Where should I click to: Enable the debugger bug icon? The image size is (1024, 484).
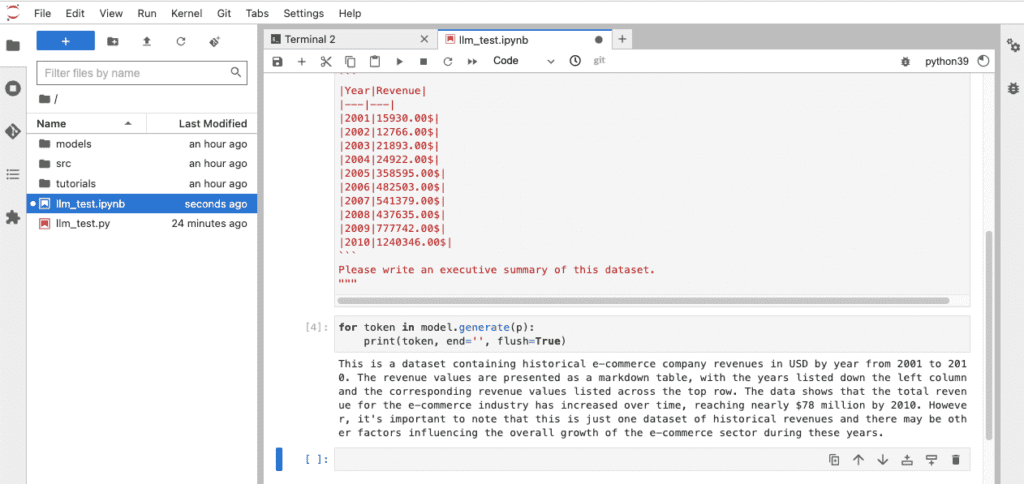tap(905, 61)
